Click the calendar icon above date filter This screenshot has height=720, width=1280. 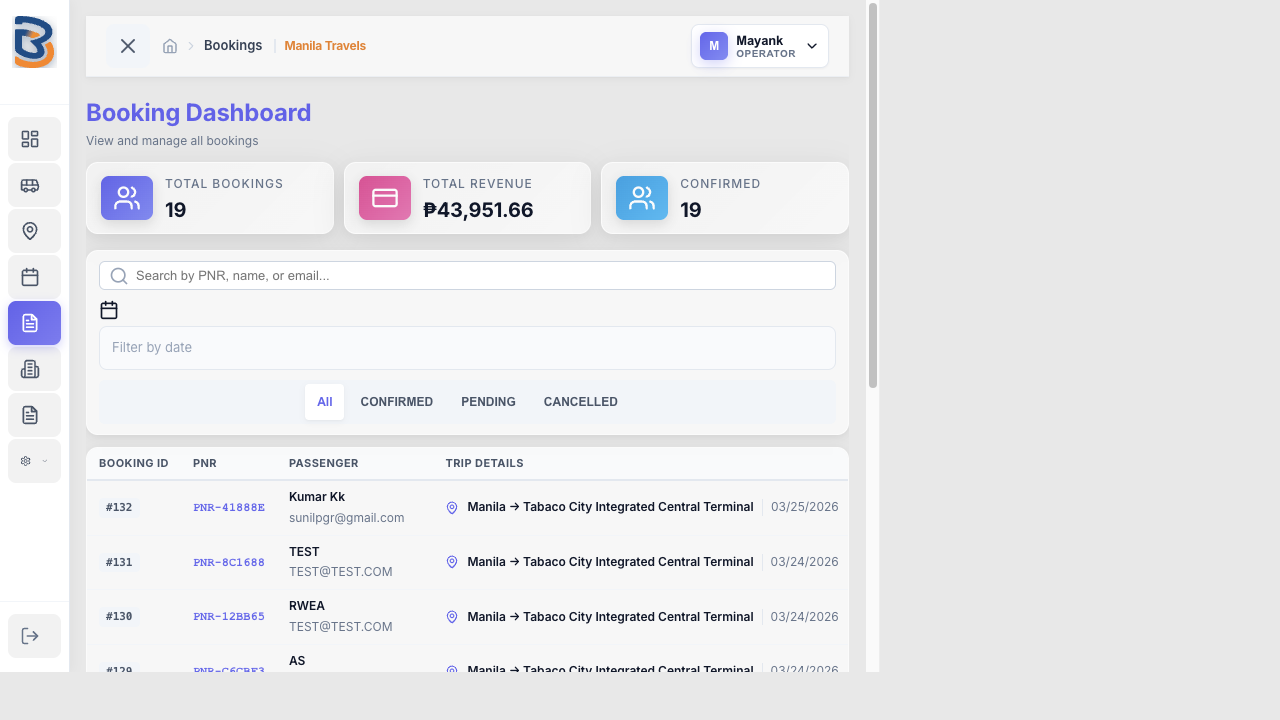[109, 310]
